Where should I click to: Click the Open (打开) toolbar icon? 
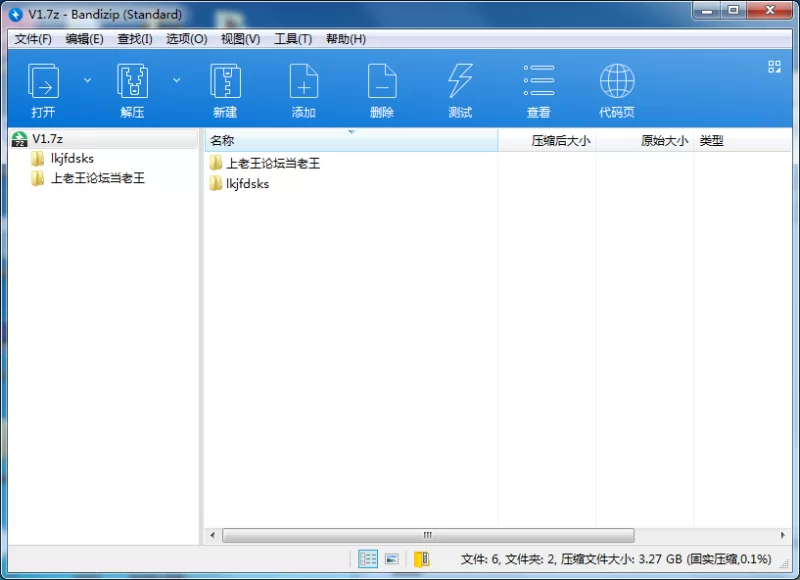tap(43, 81)
